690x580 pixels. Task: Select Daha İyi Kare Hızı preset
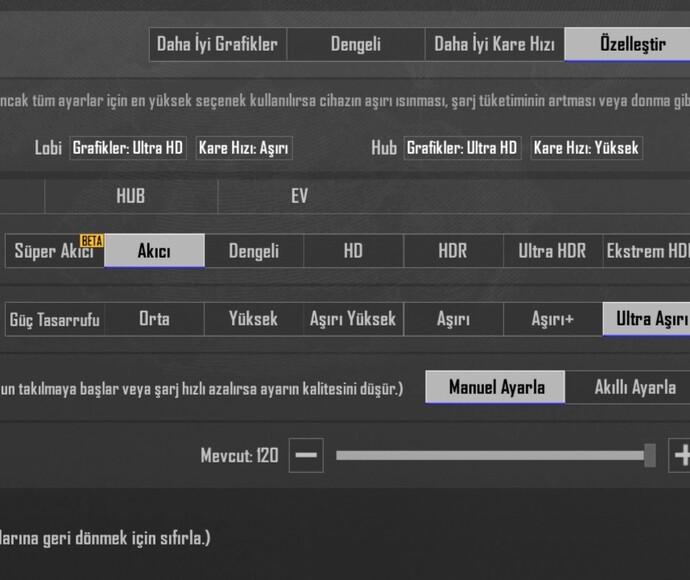tap(495, 44)
